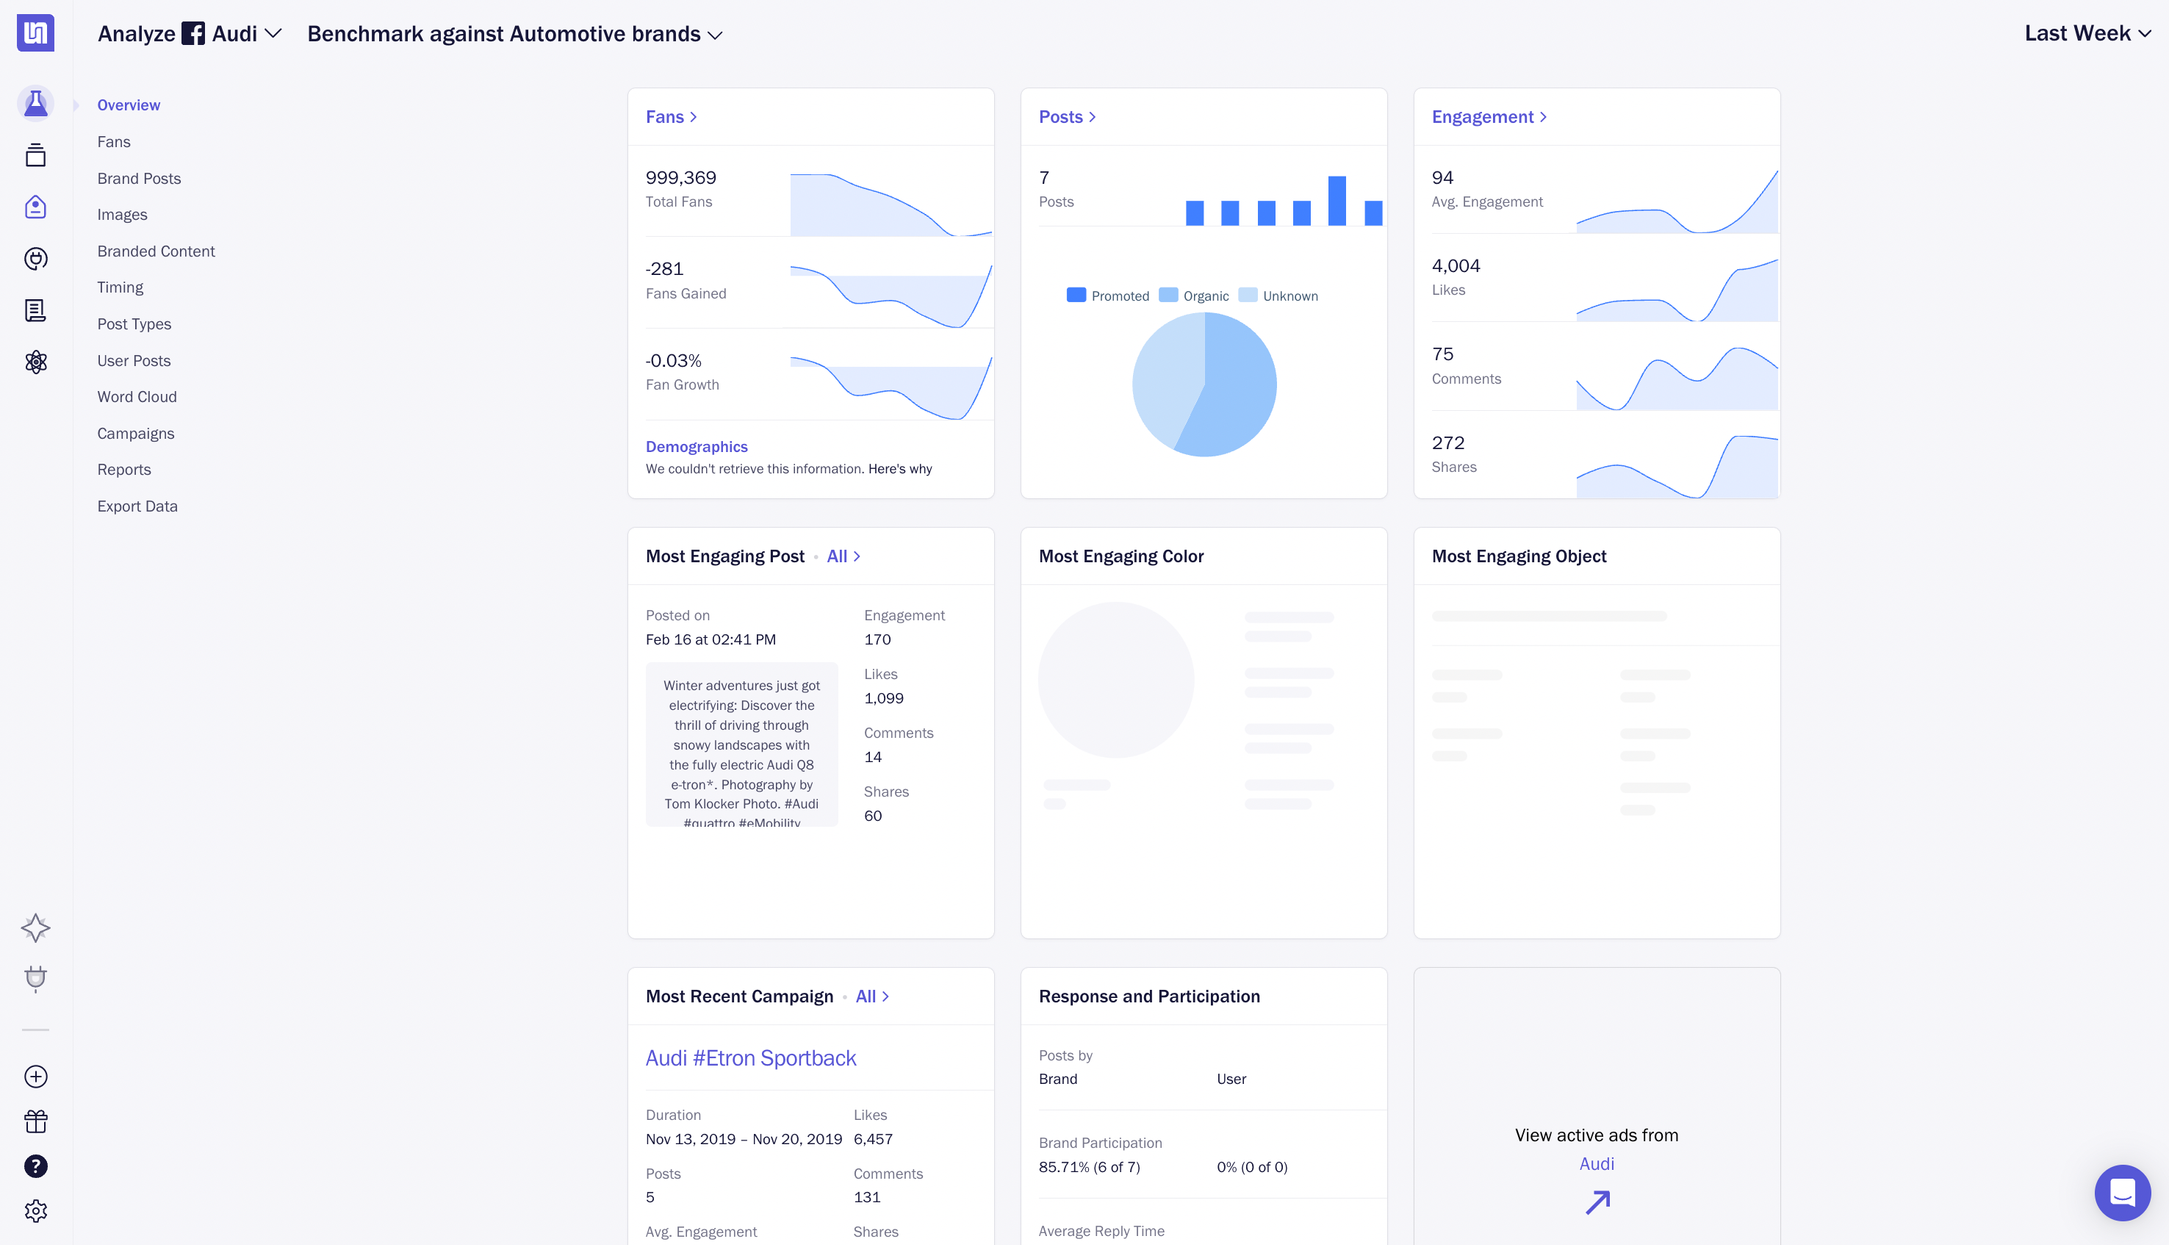Open Word Cloud menu item
2169x1245 pixels.
pos(137,397)
